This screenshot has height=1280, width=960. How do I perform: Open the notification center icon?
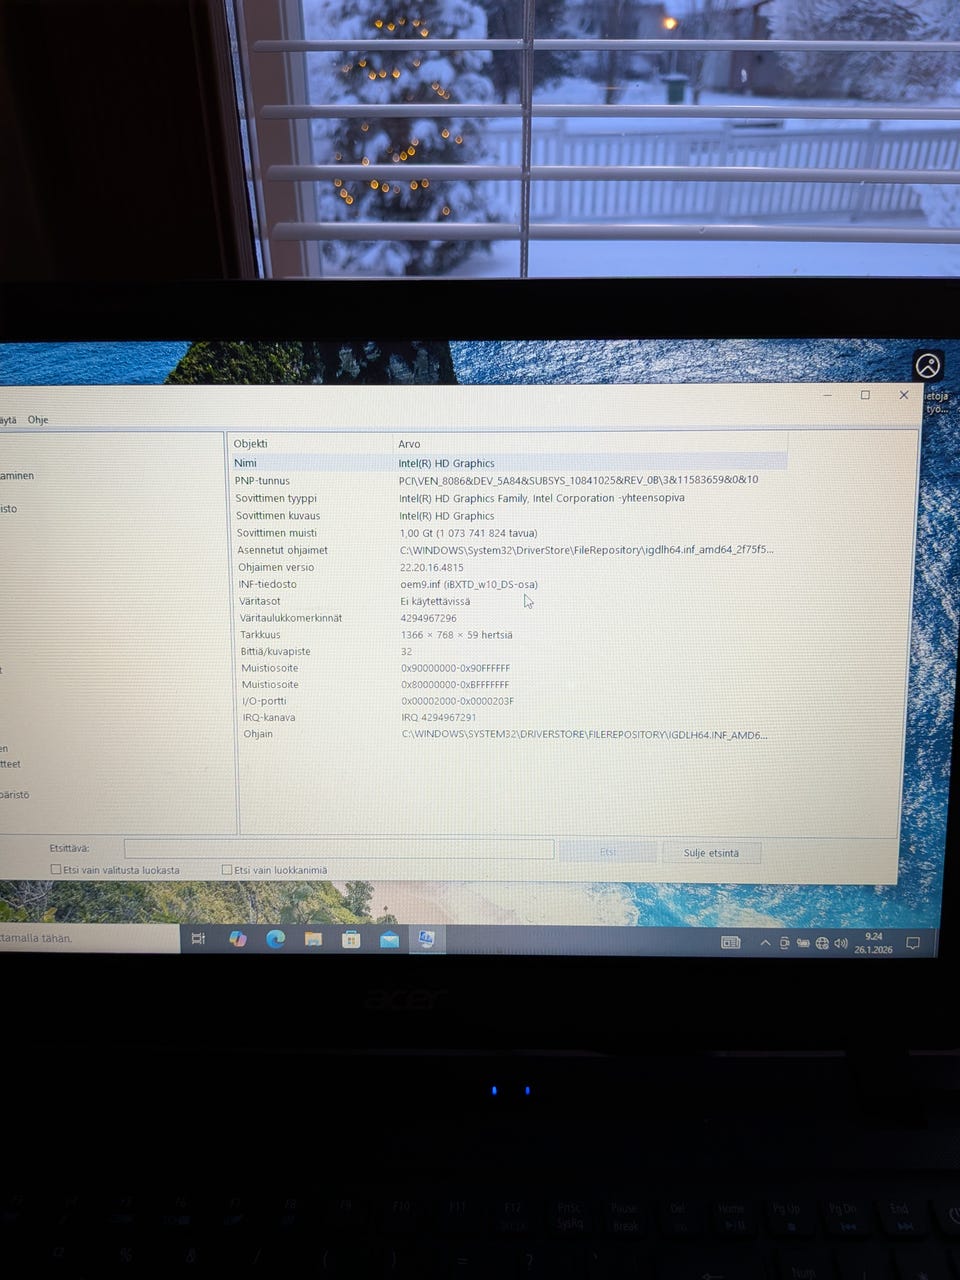tap(912, 943)
